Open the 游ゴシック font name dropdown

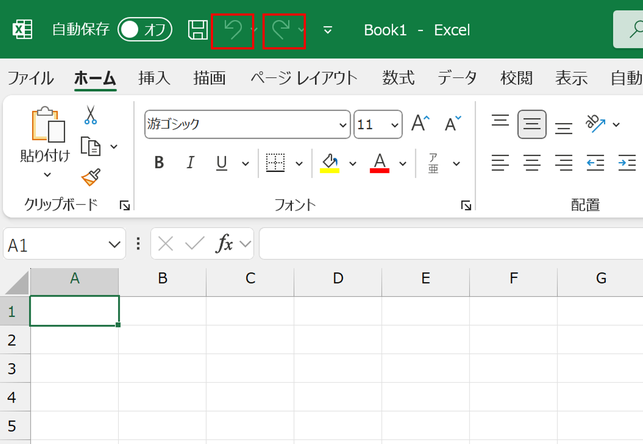(x=343, y=125)
